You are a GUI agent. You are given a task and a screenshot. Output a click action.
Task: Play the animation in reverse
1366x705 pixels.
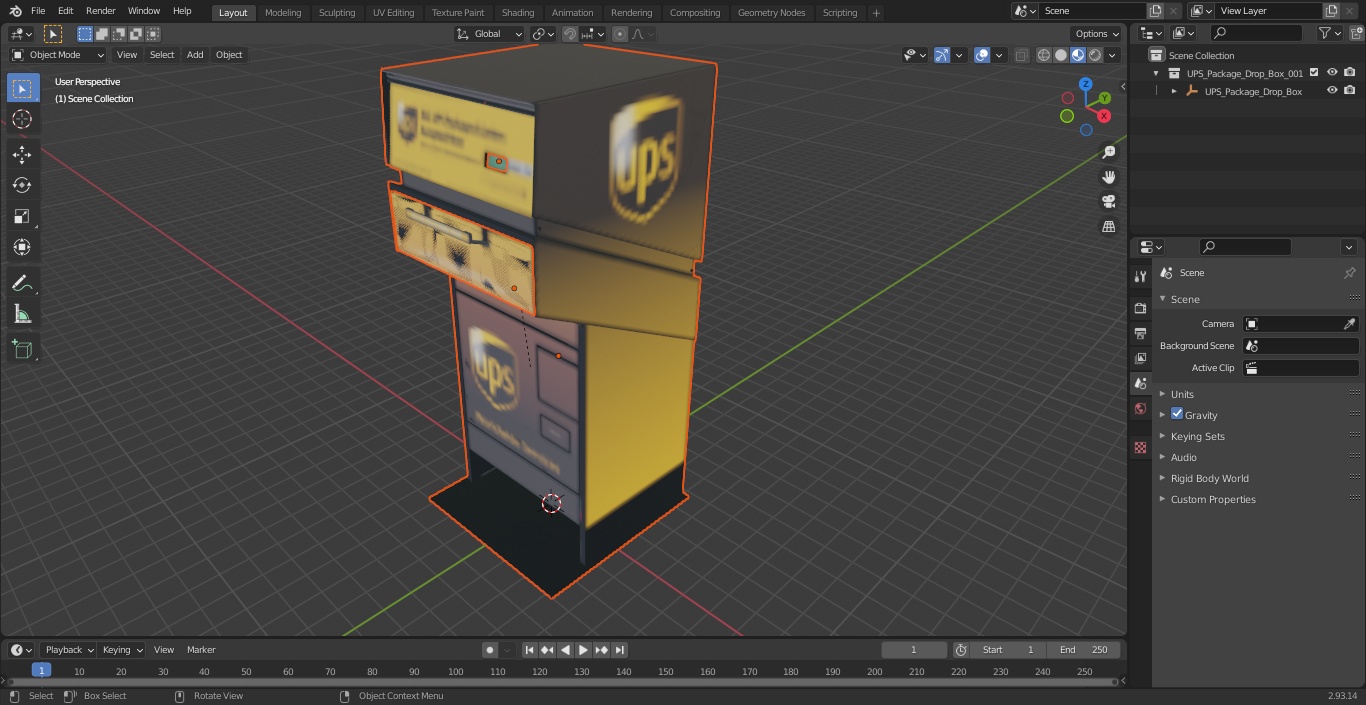[566, 650]
